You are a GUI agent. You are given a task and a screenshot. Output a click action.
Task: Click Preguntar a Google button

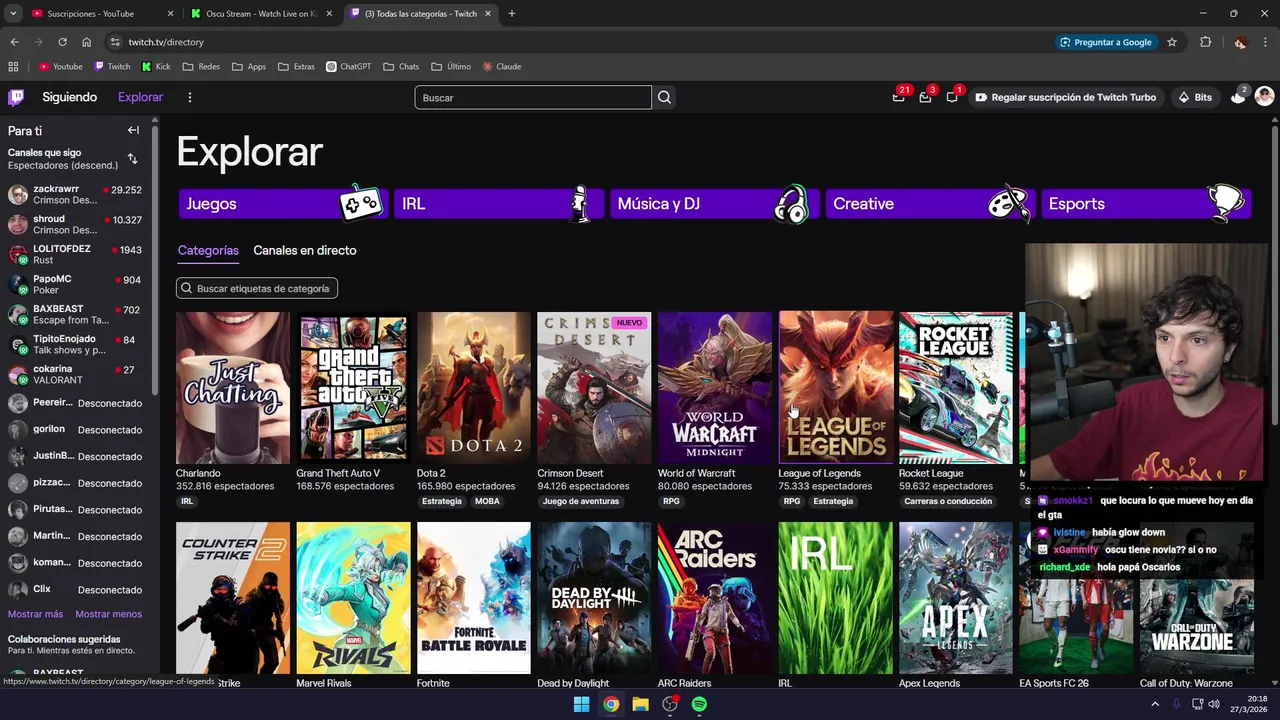1106,42
